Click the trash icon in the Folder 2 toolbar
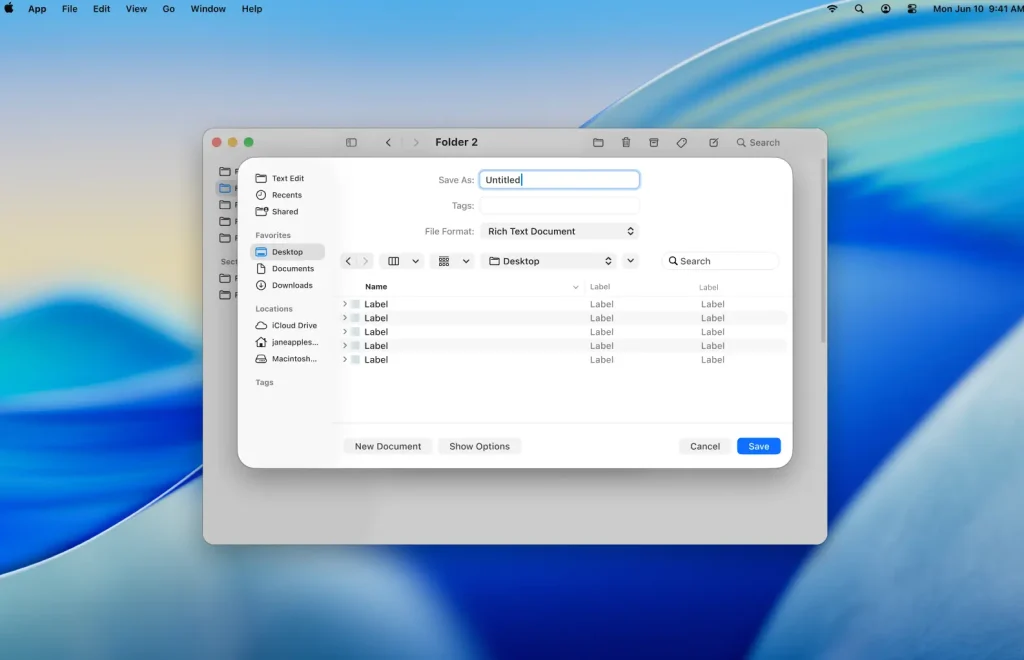 [626, 143]
